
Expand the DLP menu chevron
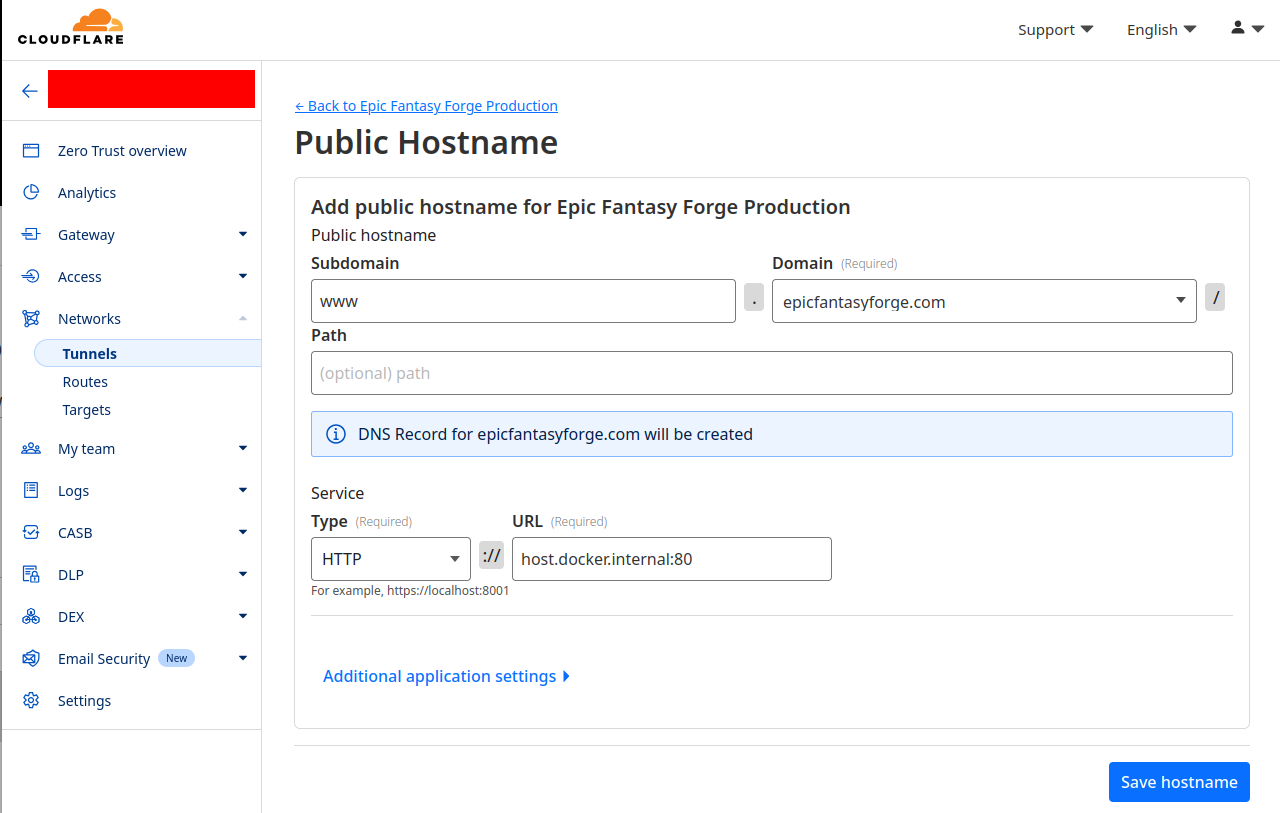pyautogui.click(x=243, y=574)
